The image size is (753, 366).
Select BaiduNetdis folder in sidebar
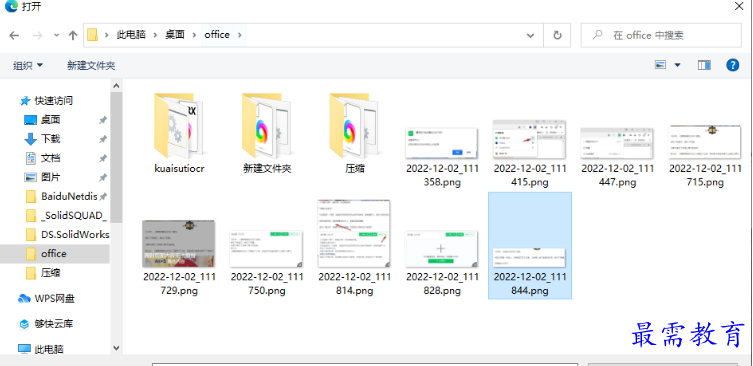point(69,196)
